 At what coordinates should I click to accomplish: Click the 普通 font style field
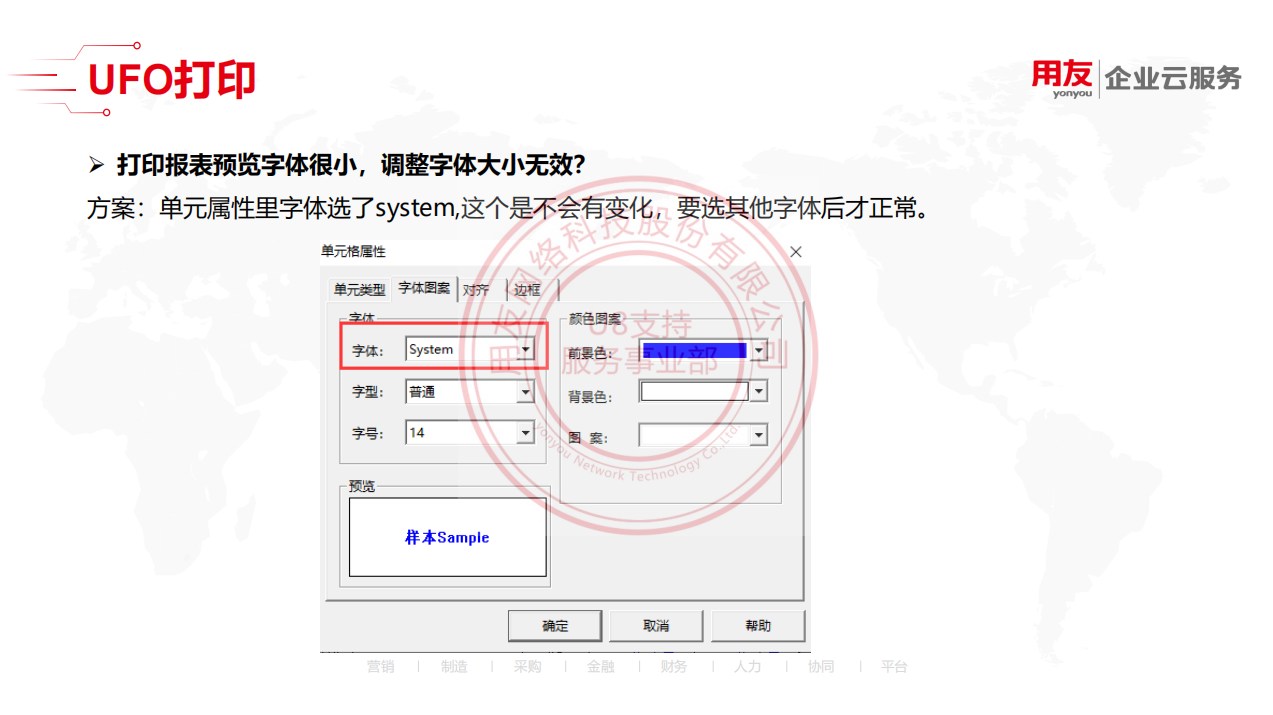click(x=461, y=392)
